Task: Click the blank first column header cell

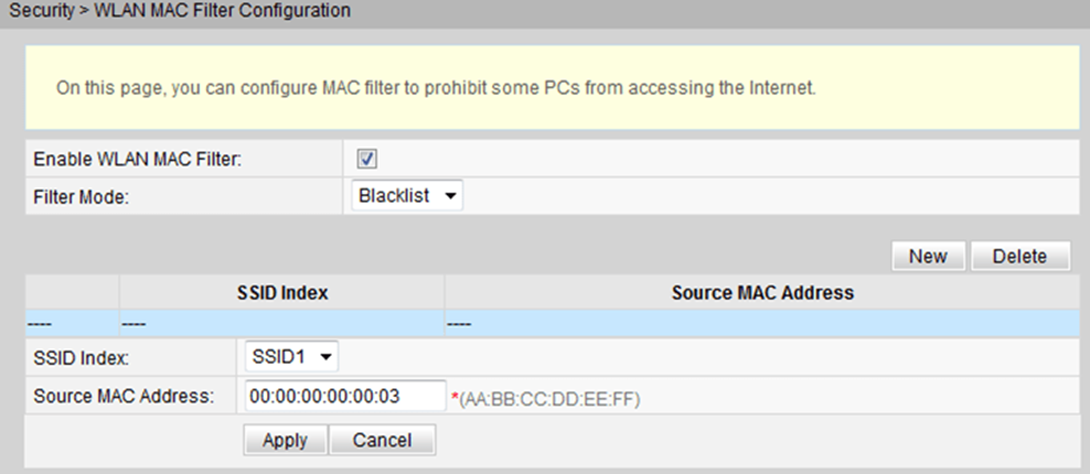Action: [x=72, y=293]
